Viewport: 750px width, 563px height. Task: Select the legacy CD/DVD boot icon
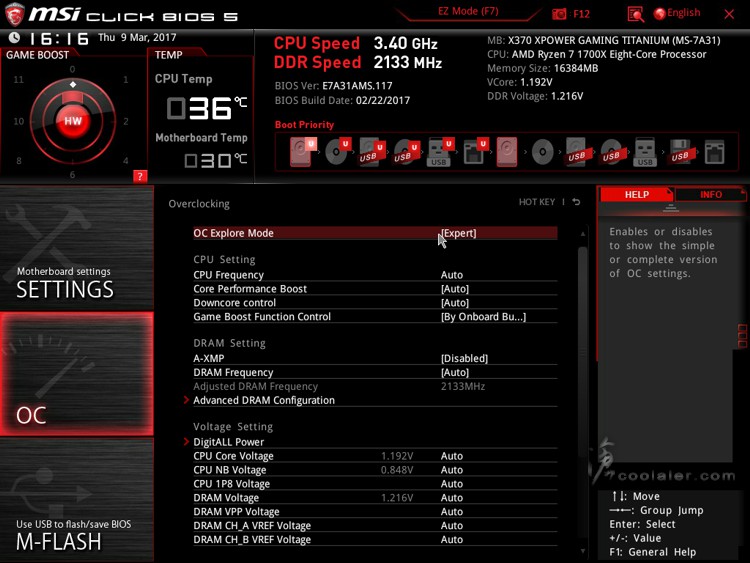click(542, 152)
